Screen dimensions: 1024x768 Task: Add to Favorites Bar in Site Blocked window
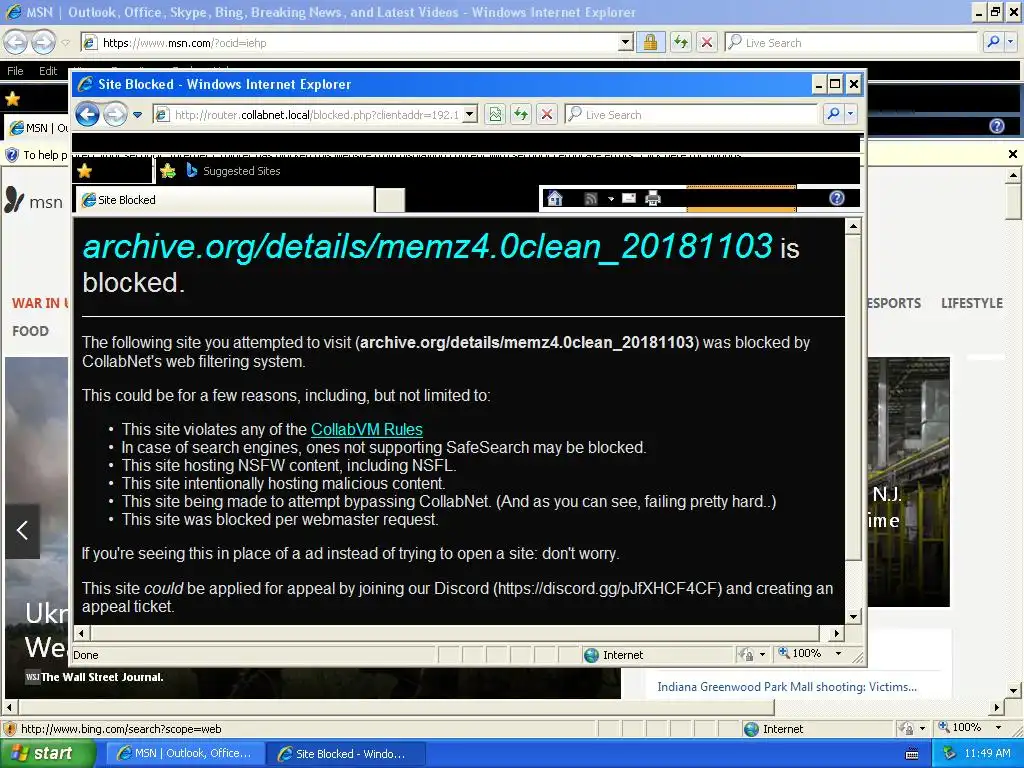pyautogui.click(x=168, y=171)
